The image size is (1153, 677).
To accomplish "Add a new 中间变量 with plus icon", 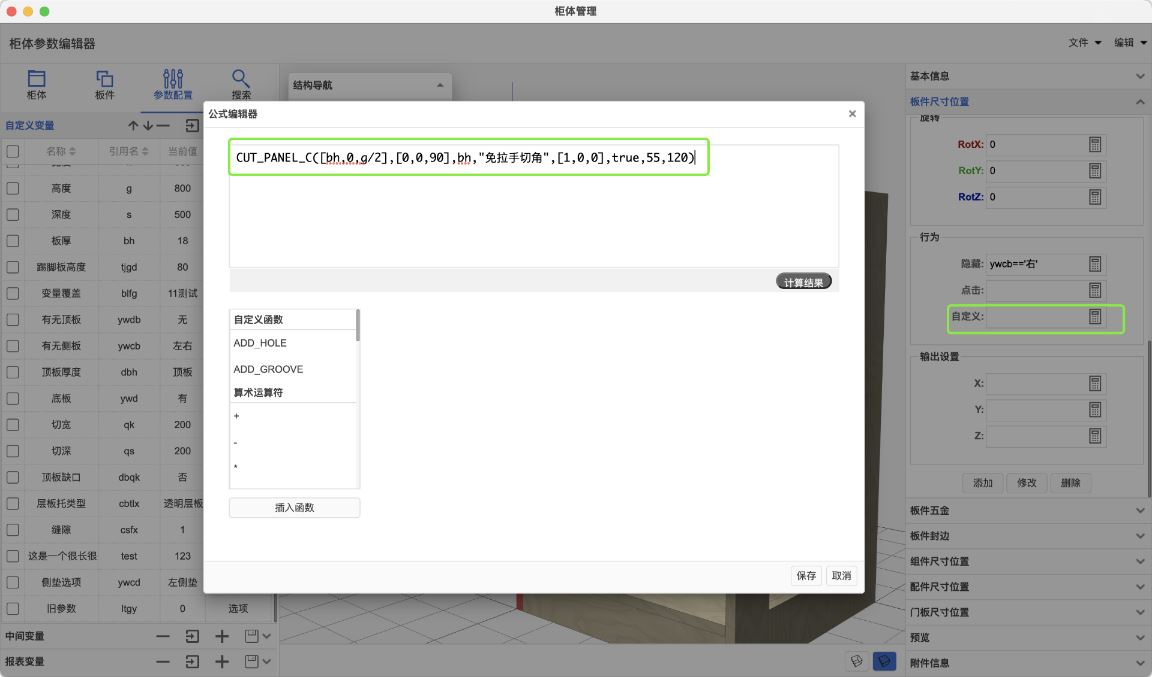I will pyautogui.click(x=222, y=636).
